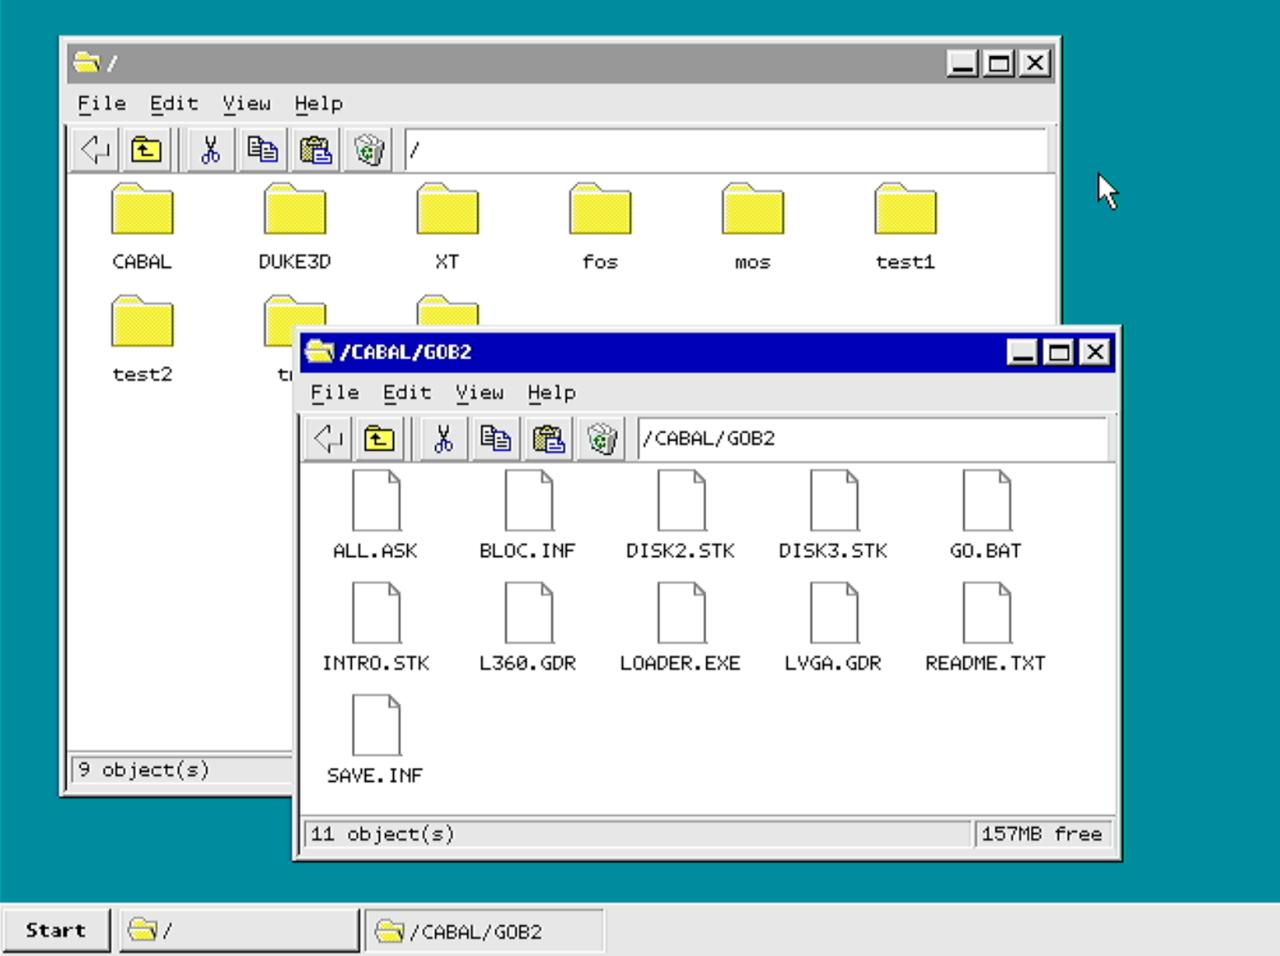Open Help menu in root window
The width and height of the screenshot is (1280, 956).
(319, 103)
